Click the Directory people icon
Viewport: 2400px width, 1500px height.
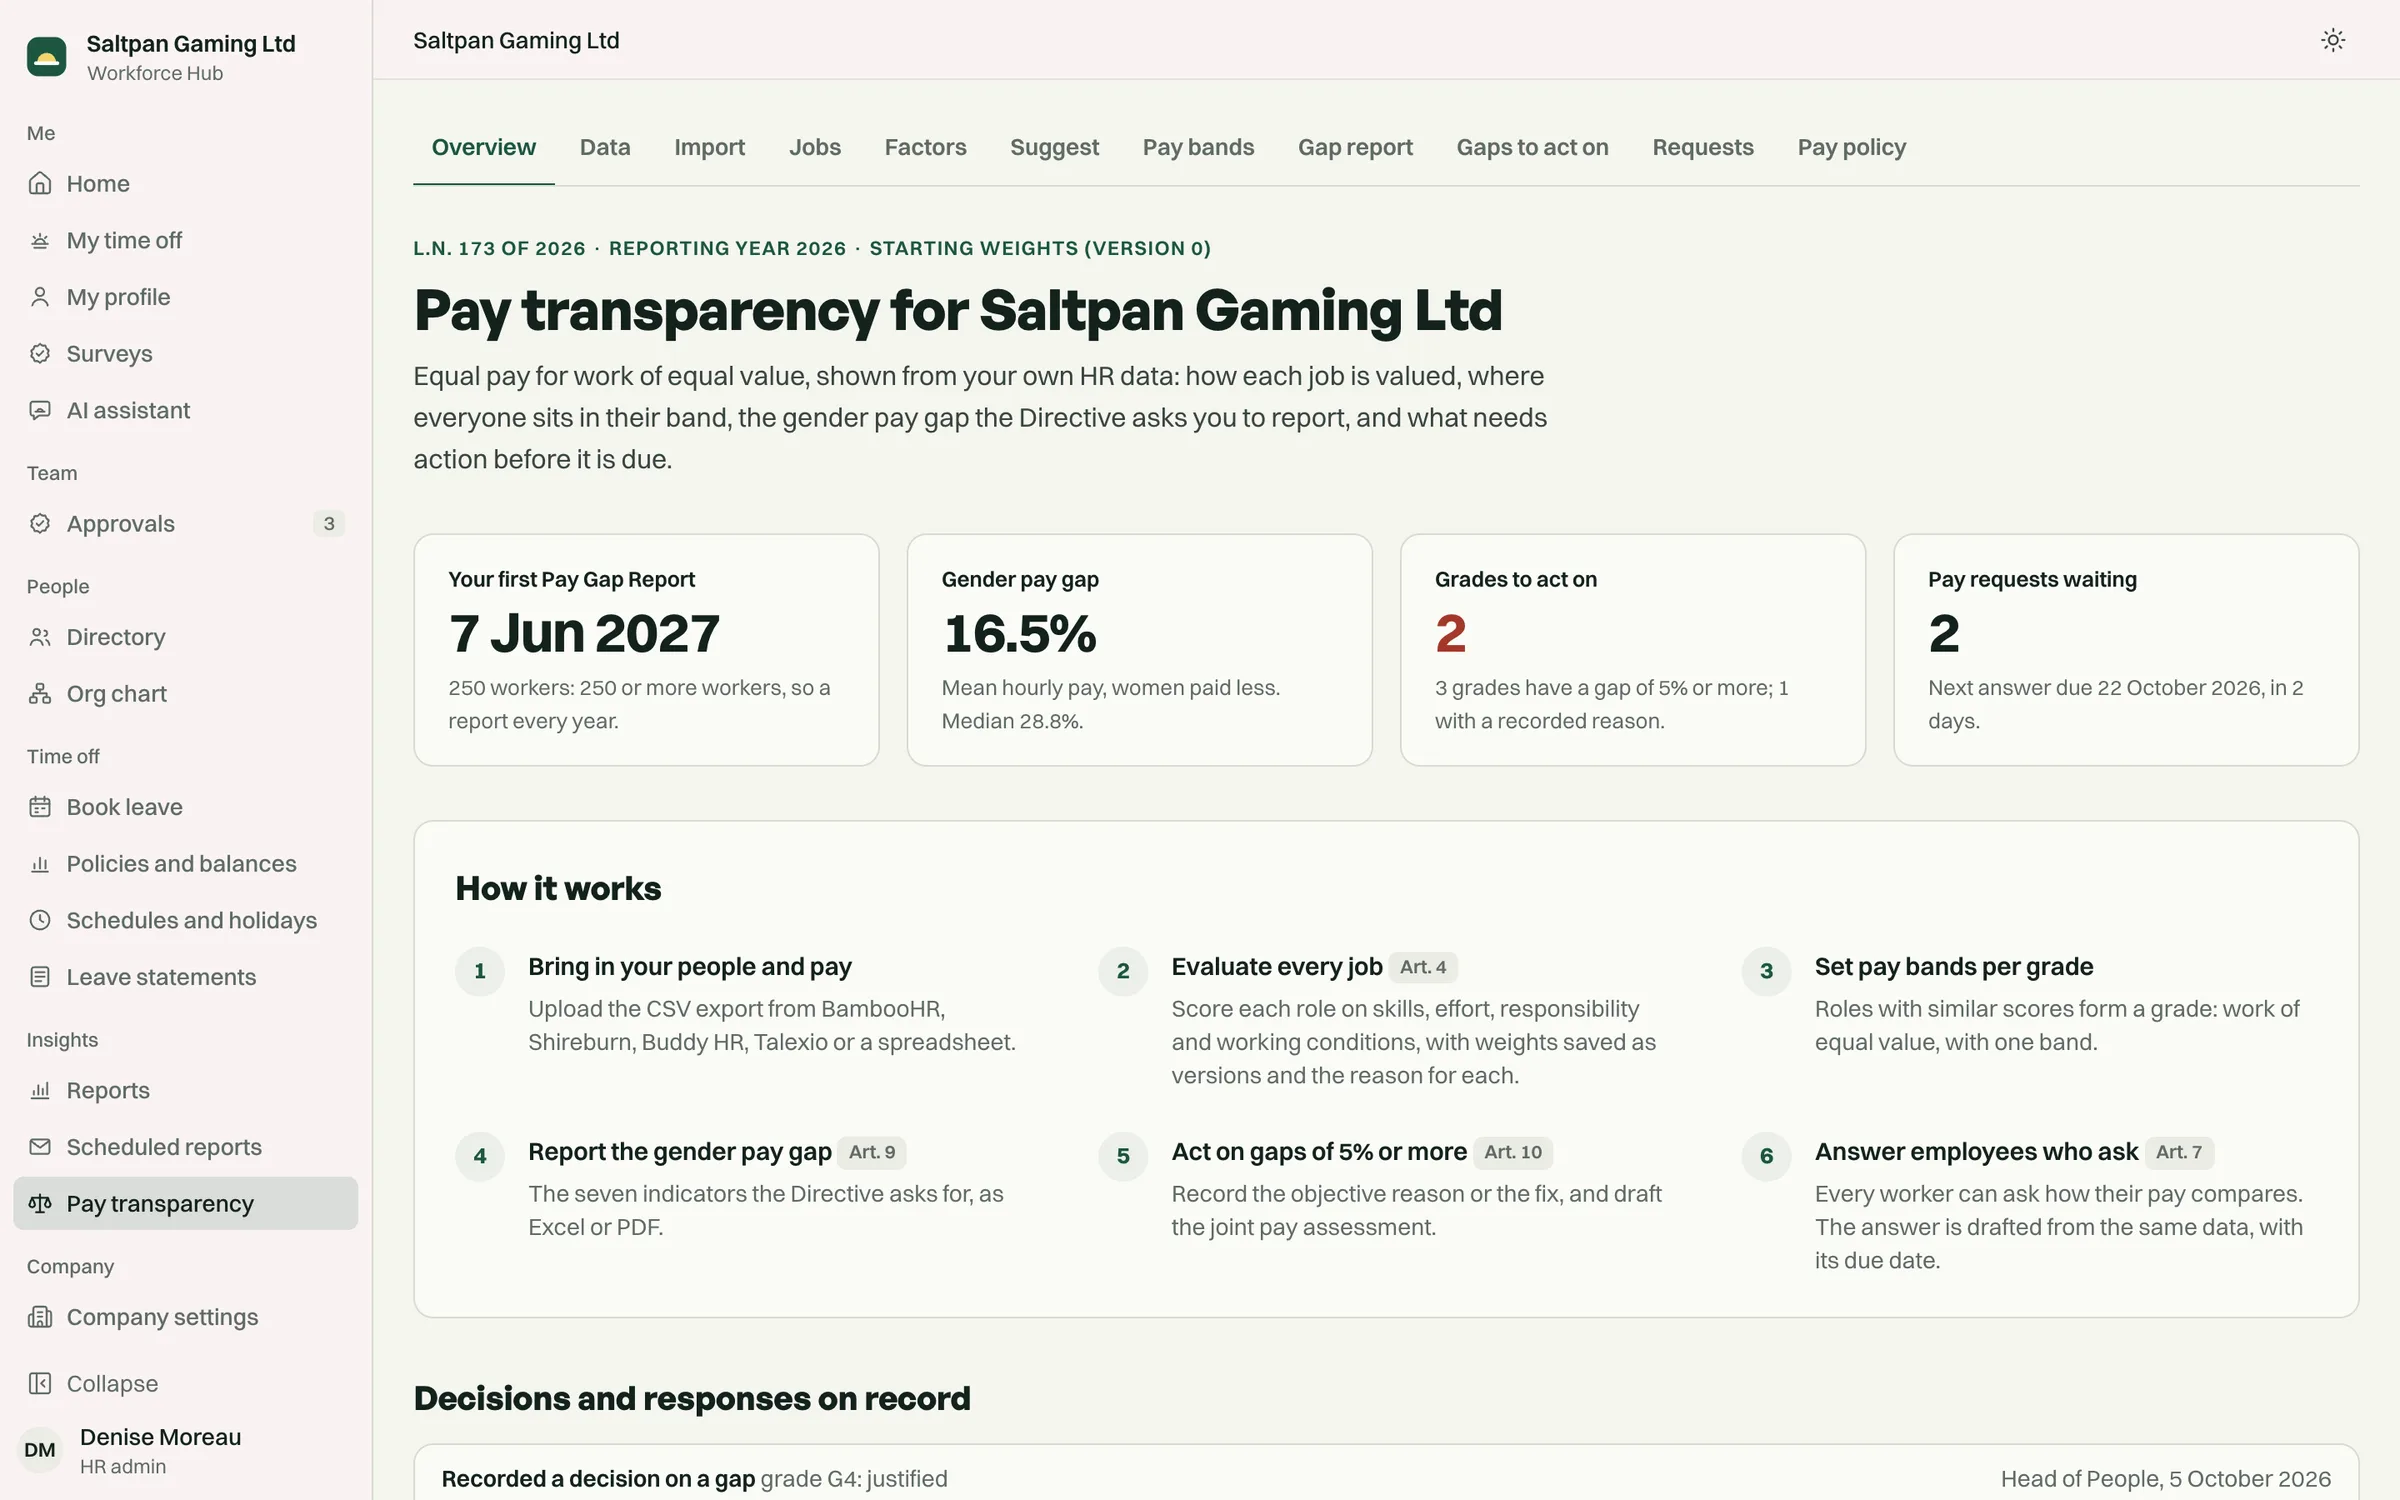coord(40,637)
